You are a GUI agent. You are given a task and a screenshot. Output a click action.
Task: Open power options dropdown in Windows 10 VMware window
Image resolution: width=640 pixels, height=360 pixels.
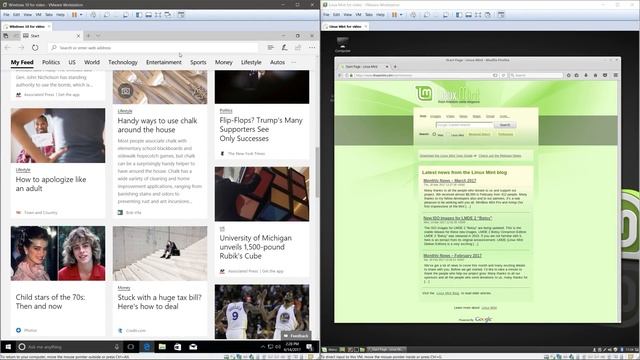click(x=81, y=15)
